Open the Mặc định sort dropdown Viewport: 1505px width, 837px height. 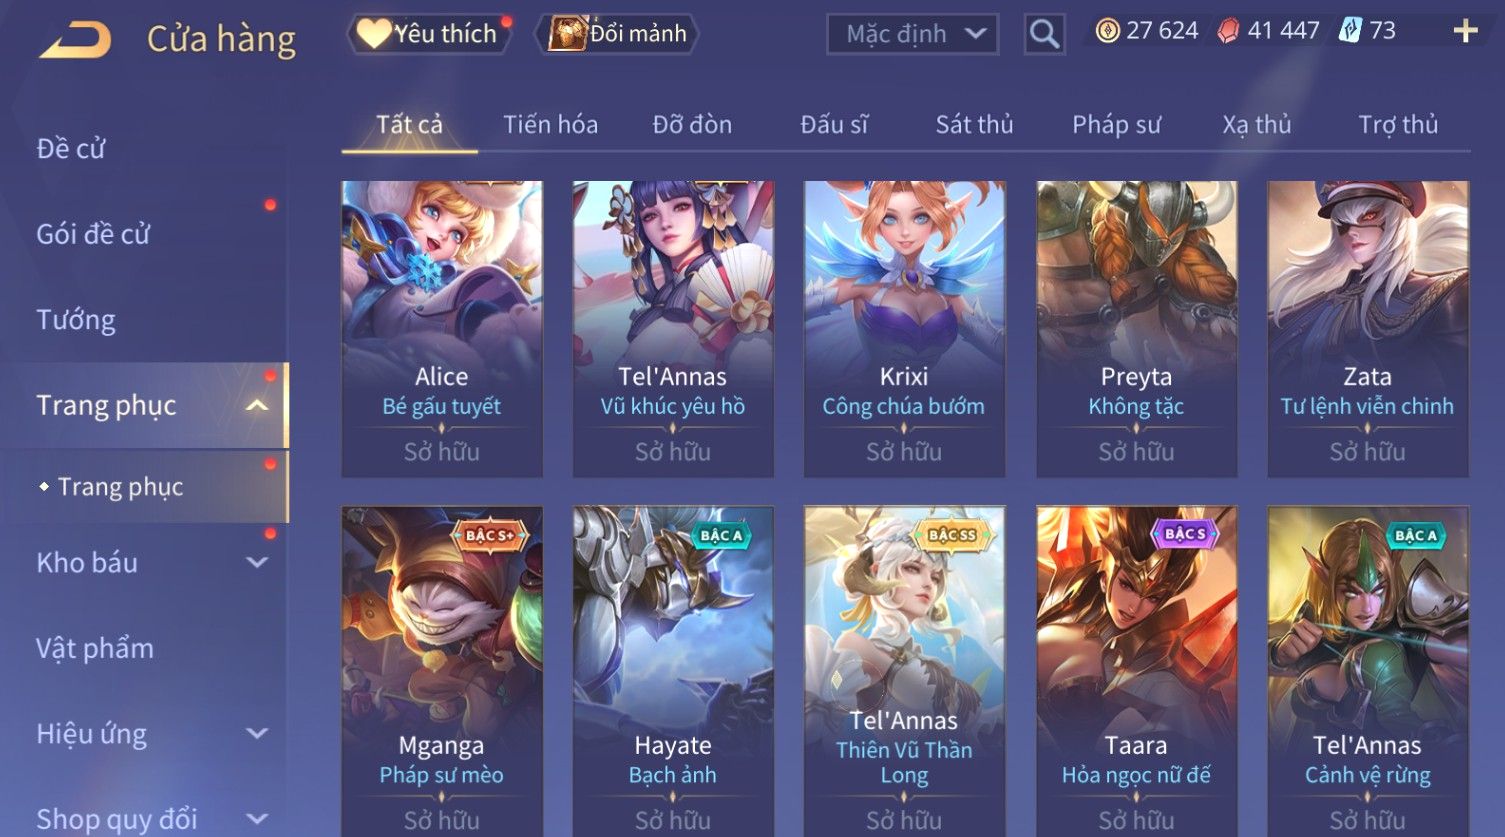[x=912, y=34]
